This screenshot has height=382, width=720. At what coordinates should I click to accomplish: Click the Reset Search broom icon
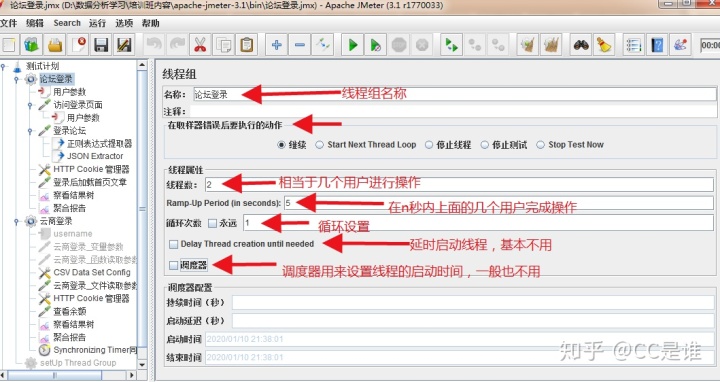pyautogui.click(x=604, y=45)
